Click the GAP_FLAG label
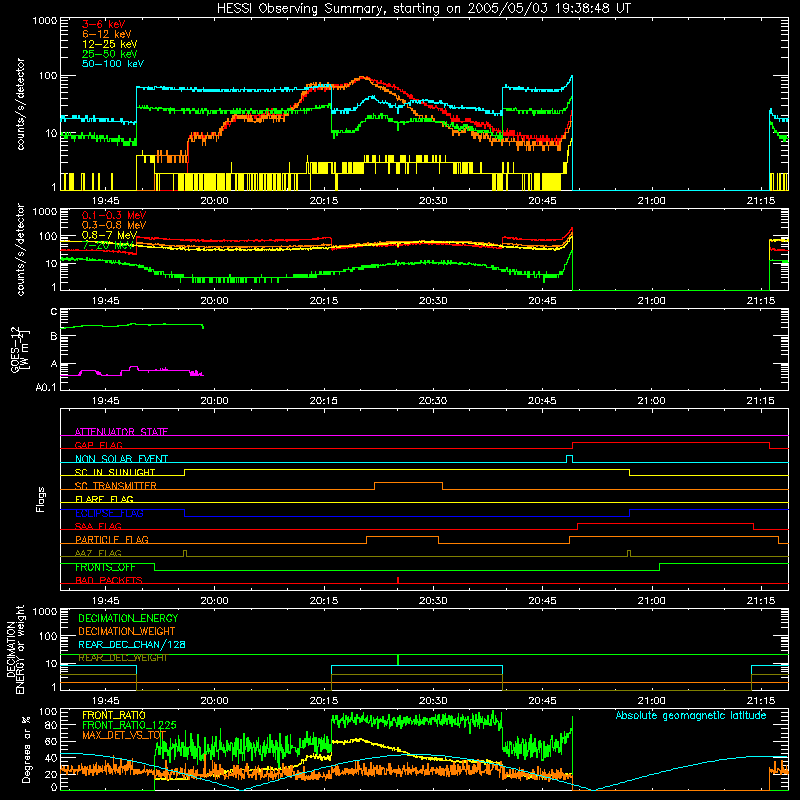The height and width of the screenshot is (800, 800). 98,445
